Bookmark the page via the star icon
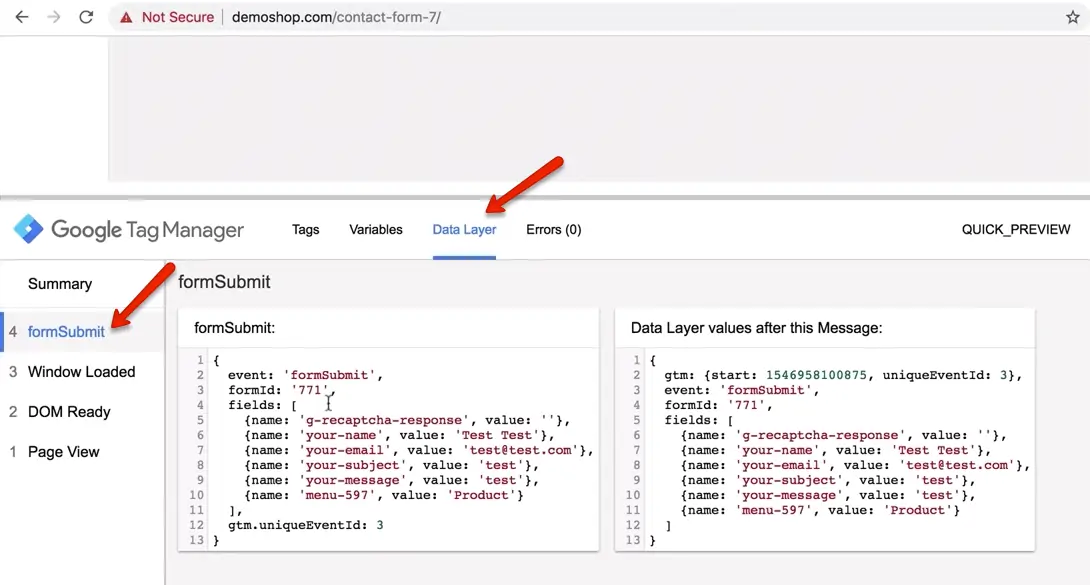The width and height of the screenshot is (1090, 585). tap(1071, 16)
